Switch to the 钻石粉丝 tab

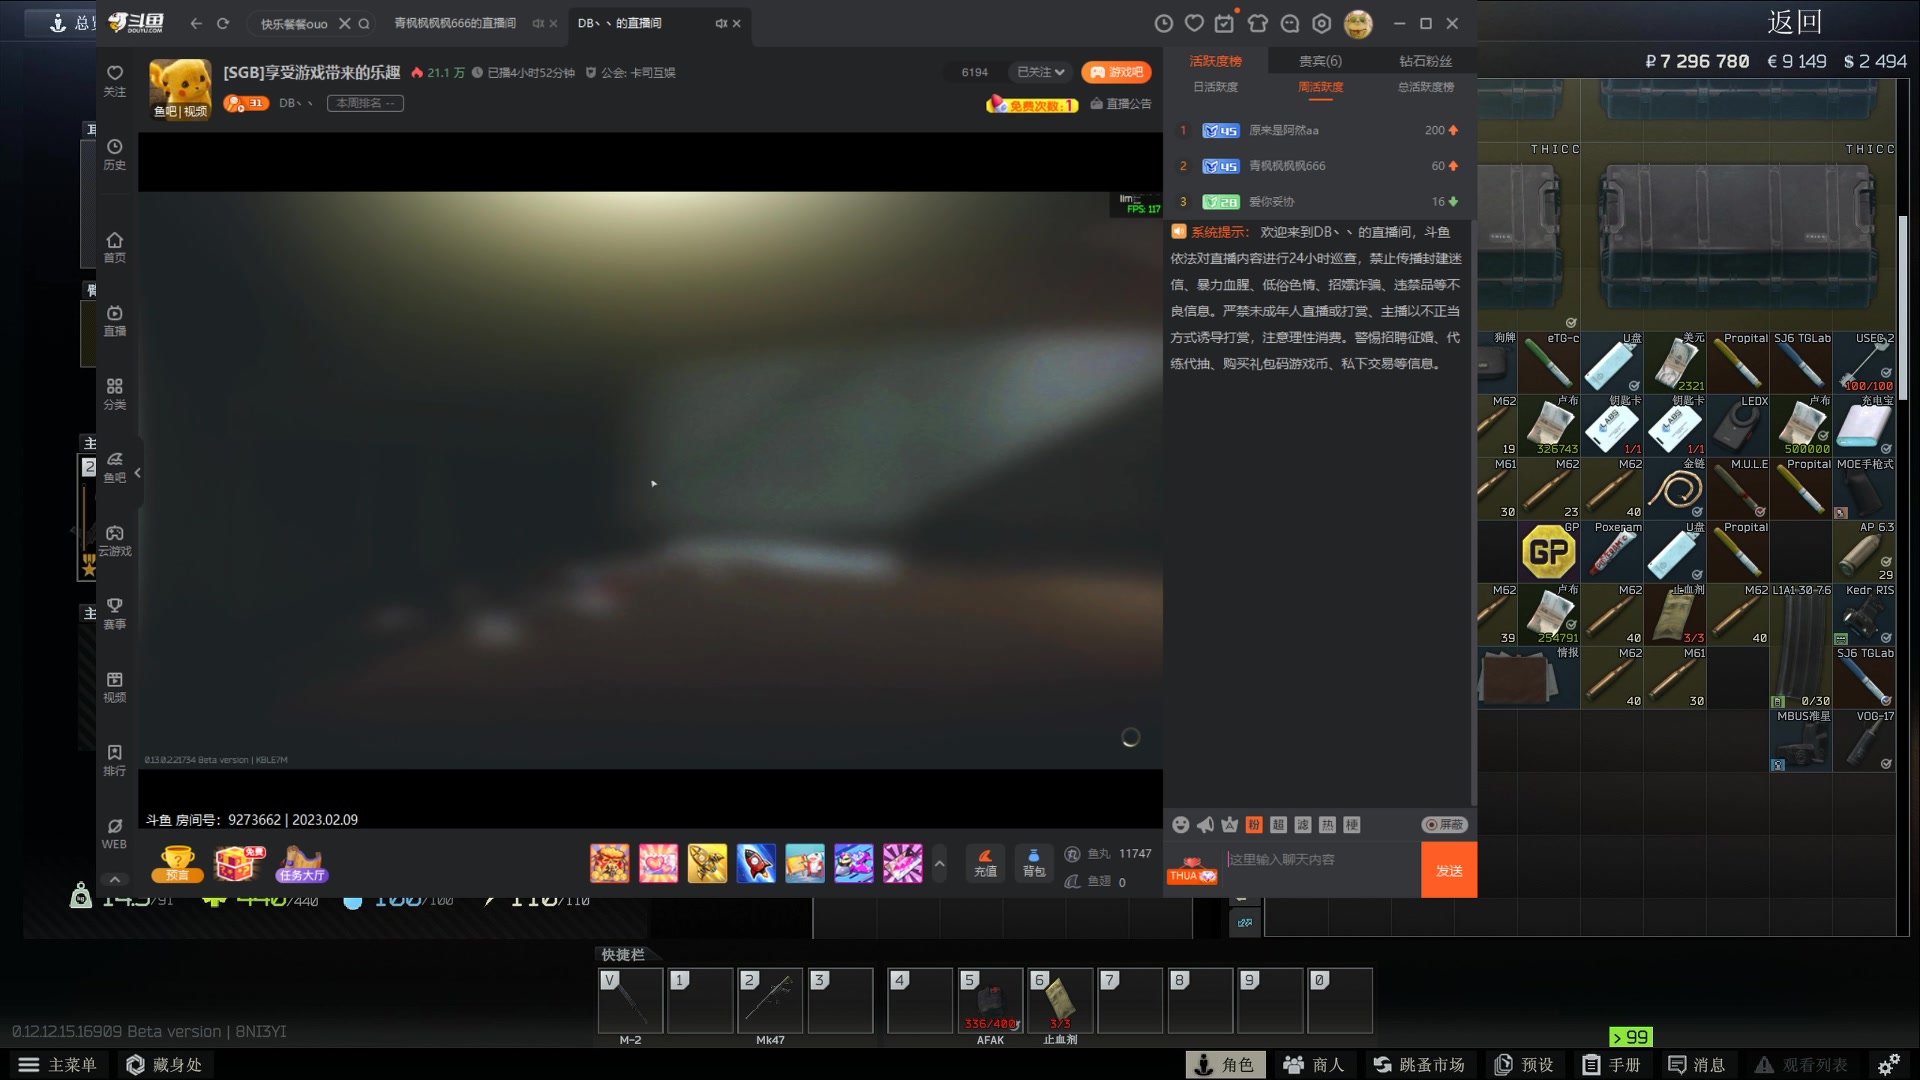click(x=1425, y=61)
